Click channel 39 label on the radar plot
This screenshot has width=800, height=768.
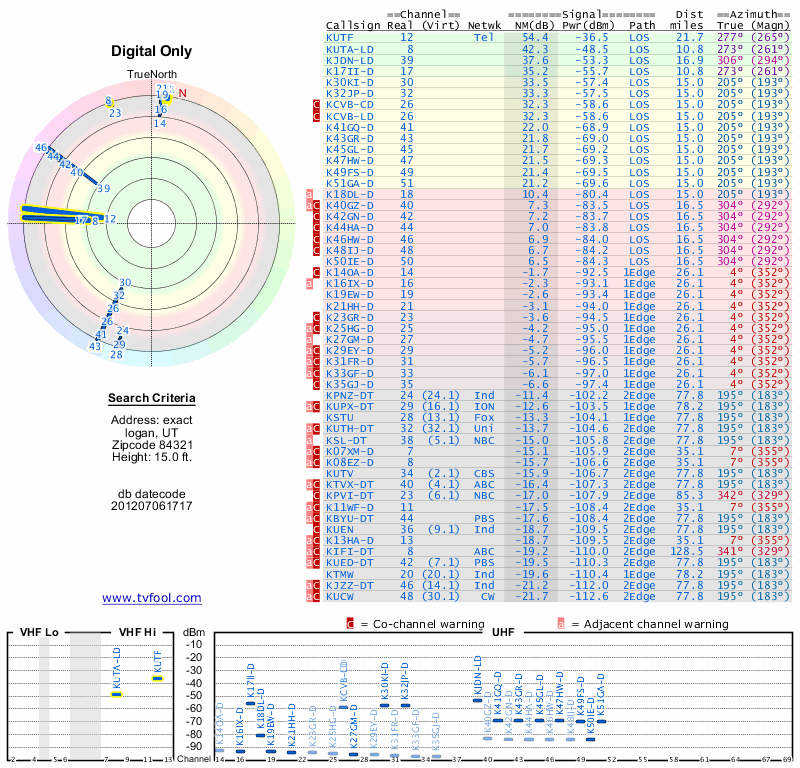point(104,189)
